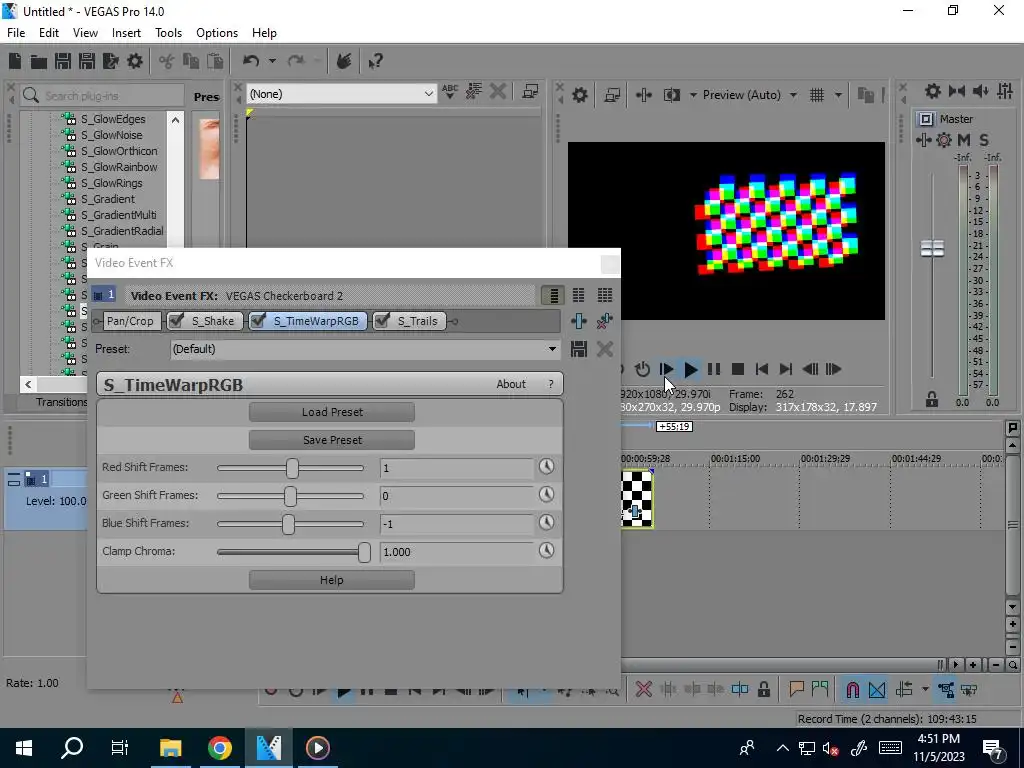Toggle the S_TimeWarpRGB effect checkbox
The width and height of the screenshot is (1024, 768).
(x=259, y=321)
